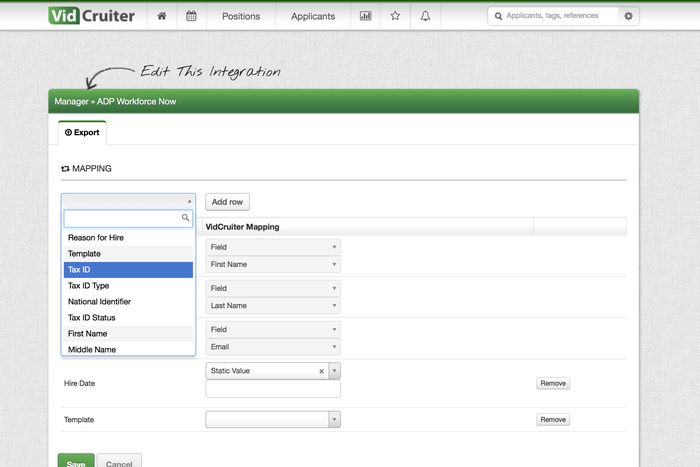Screen dimensions: 700x467
Task: Clear the Static Value selection with x
Action: click(x=321, y=371)
